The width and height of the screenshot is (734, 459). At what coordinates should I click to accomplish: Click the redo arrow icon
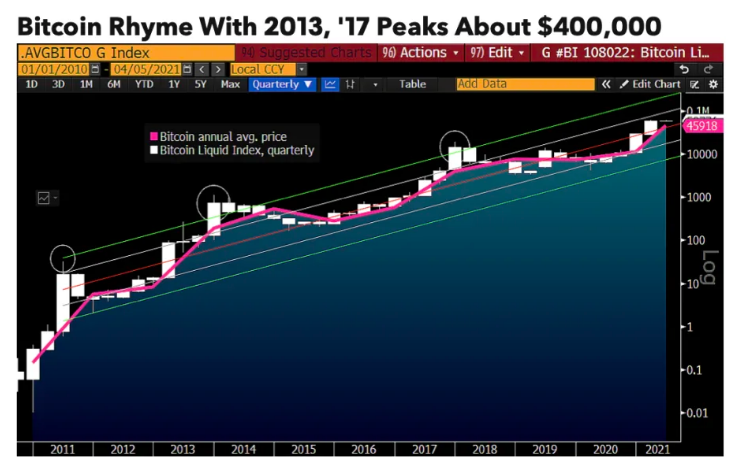(x=708, y=69)
